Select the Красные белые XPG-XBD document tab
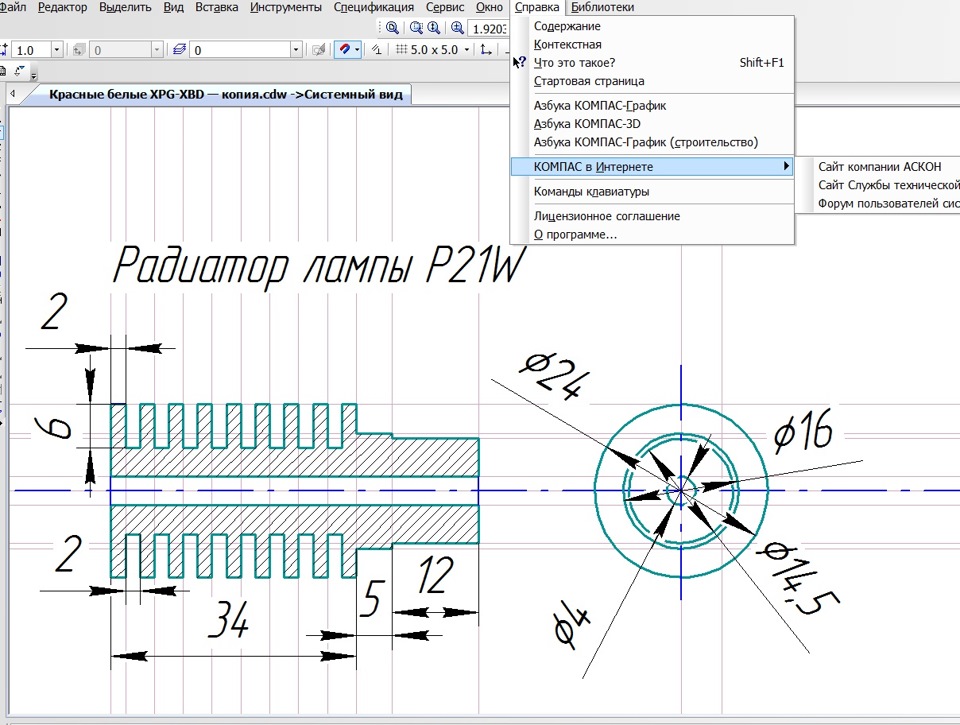Screen dimensions: 960x725 226,95
